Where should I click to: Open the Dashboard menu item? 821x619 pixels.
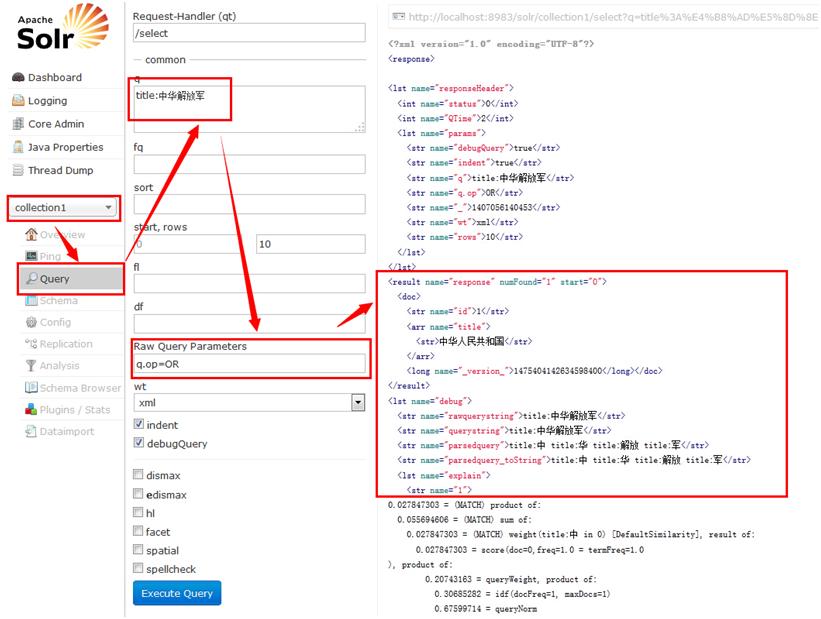(54, 78)
